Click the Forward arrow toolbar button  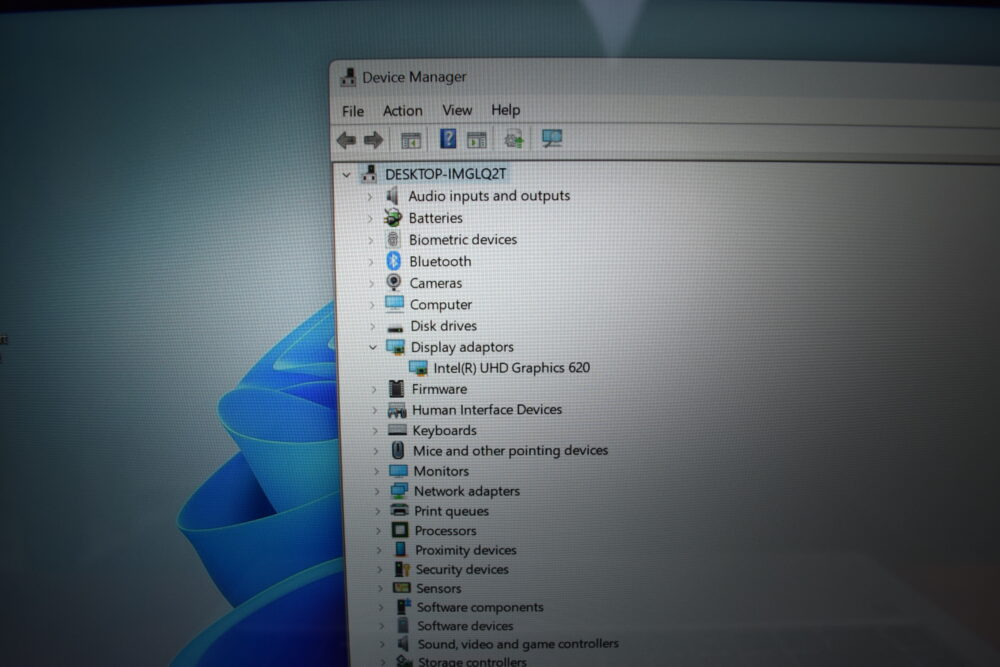(374, 140)
